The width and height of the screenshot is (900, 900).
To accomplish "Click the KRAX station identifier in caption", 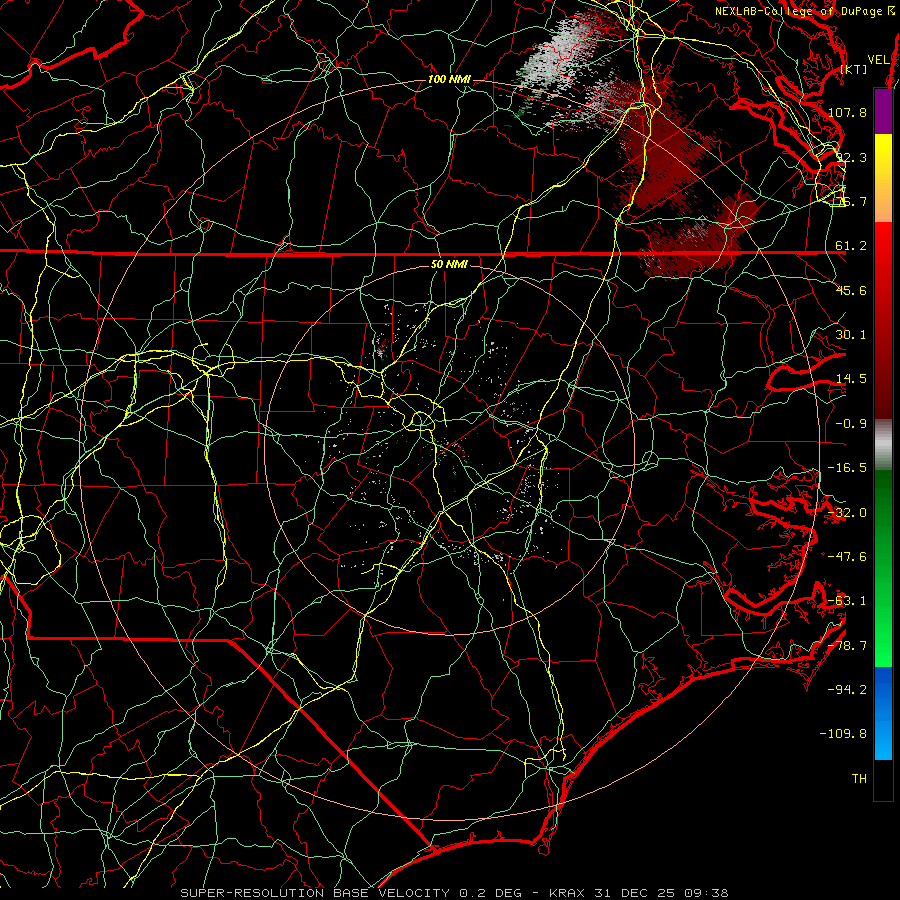I will click(x=565, y=893).
